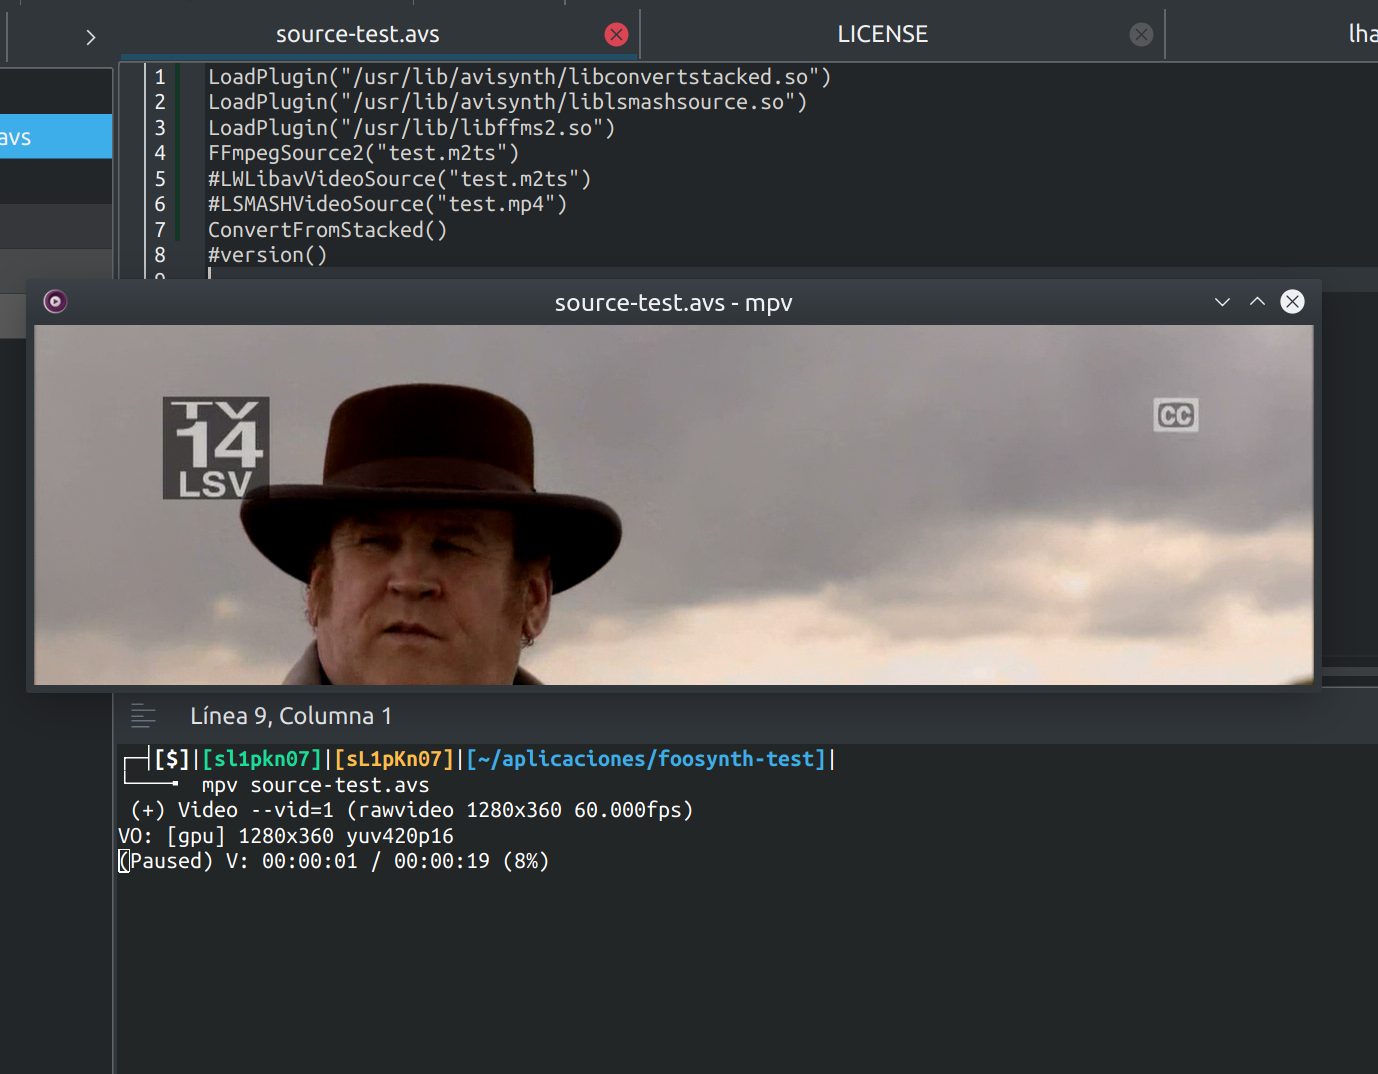Shade the mpv window using the up chevron
The image size is (1378, 1074).
point(1257,301)
